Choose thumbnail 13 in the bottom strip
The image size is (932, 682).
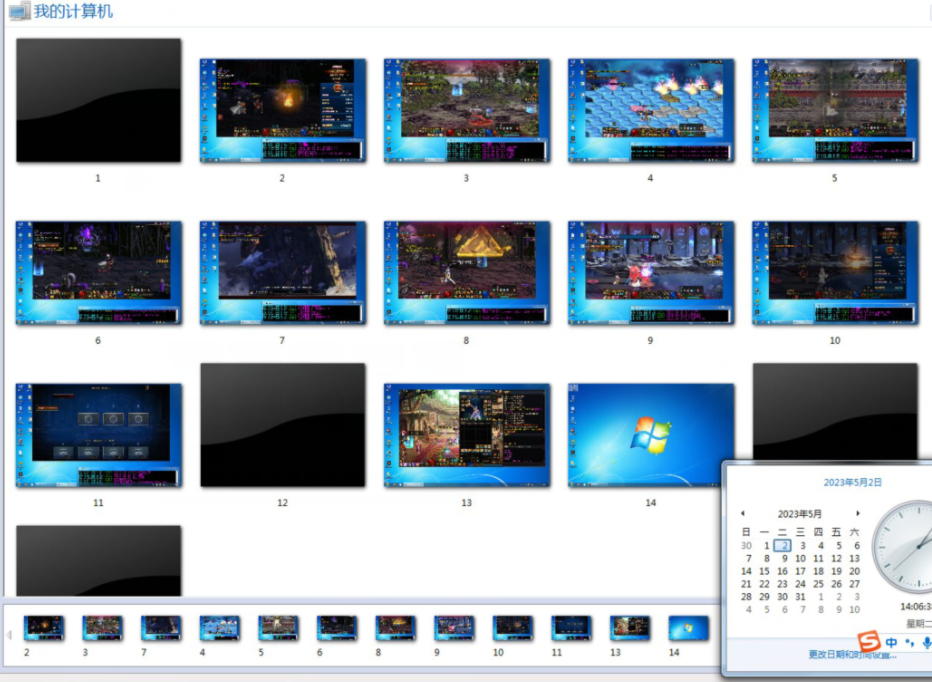point(630,628)
